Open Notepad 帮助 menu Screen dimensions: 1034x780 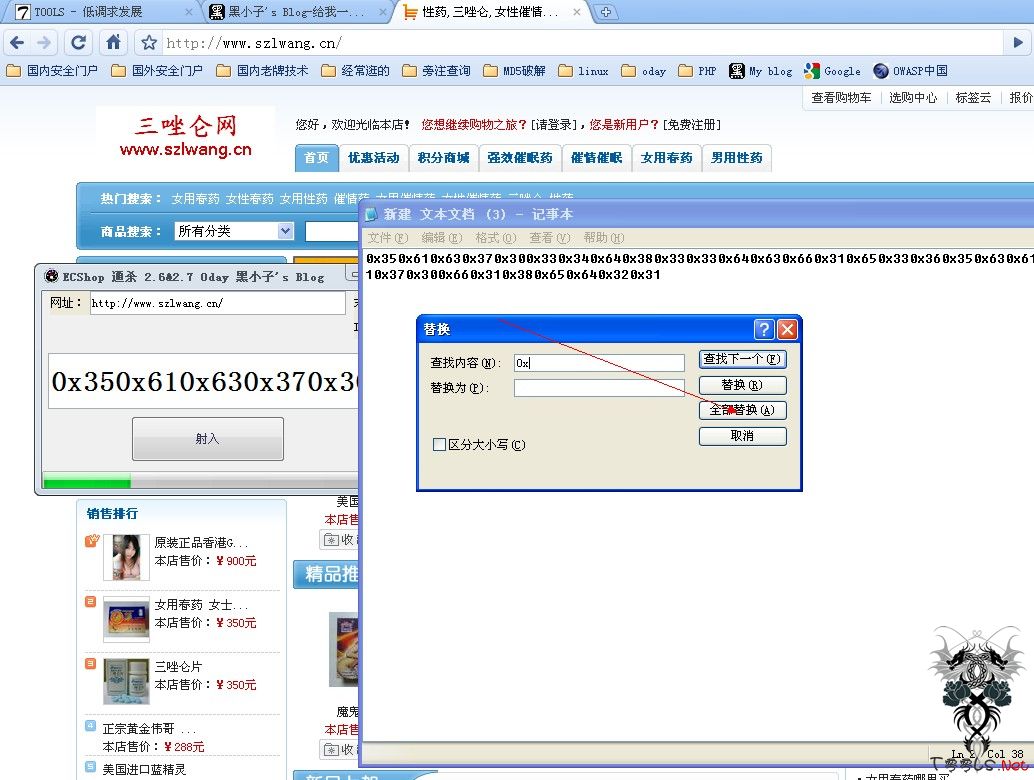pyautogui.click(x=603, y=237)
